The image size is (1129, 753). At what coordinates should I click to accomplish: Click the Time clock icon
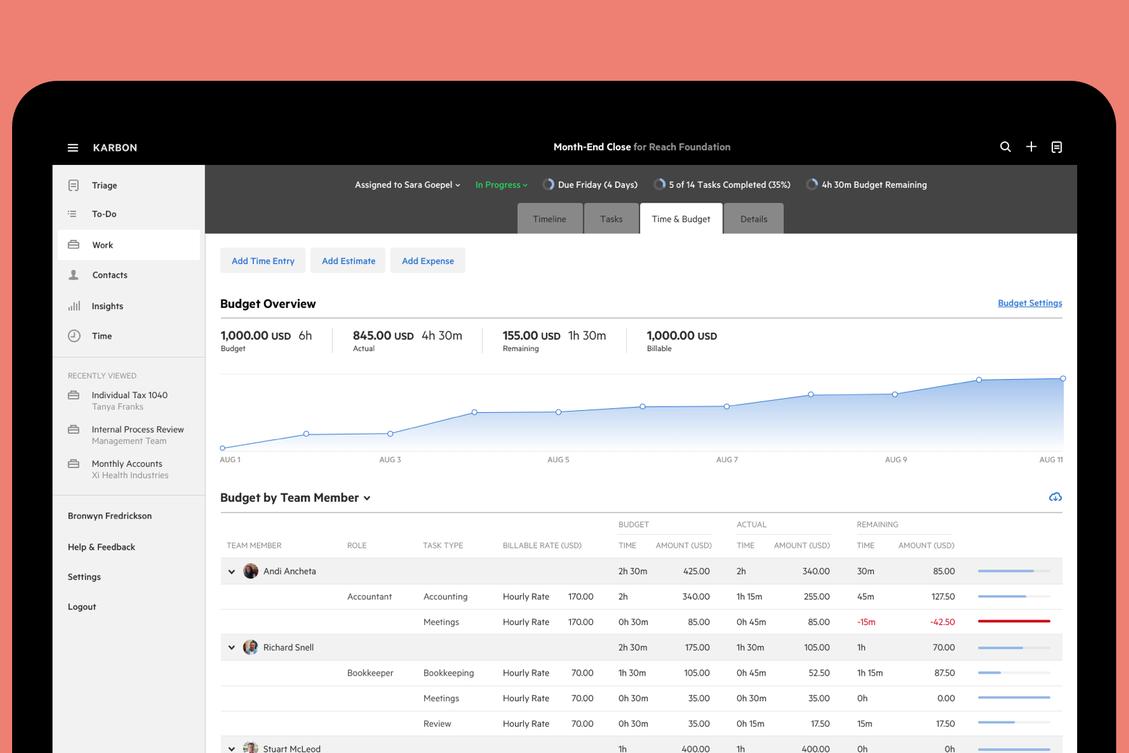(x=73, y=335)
